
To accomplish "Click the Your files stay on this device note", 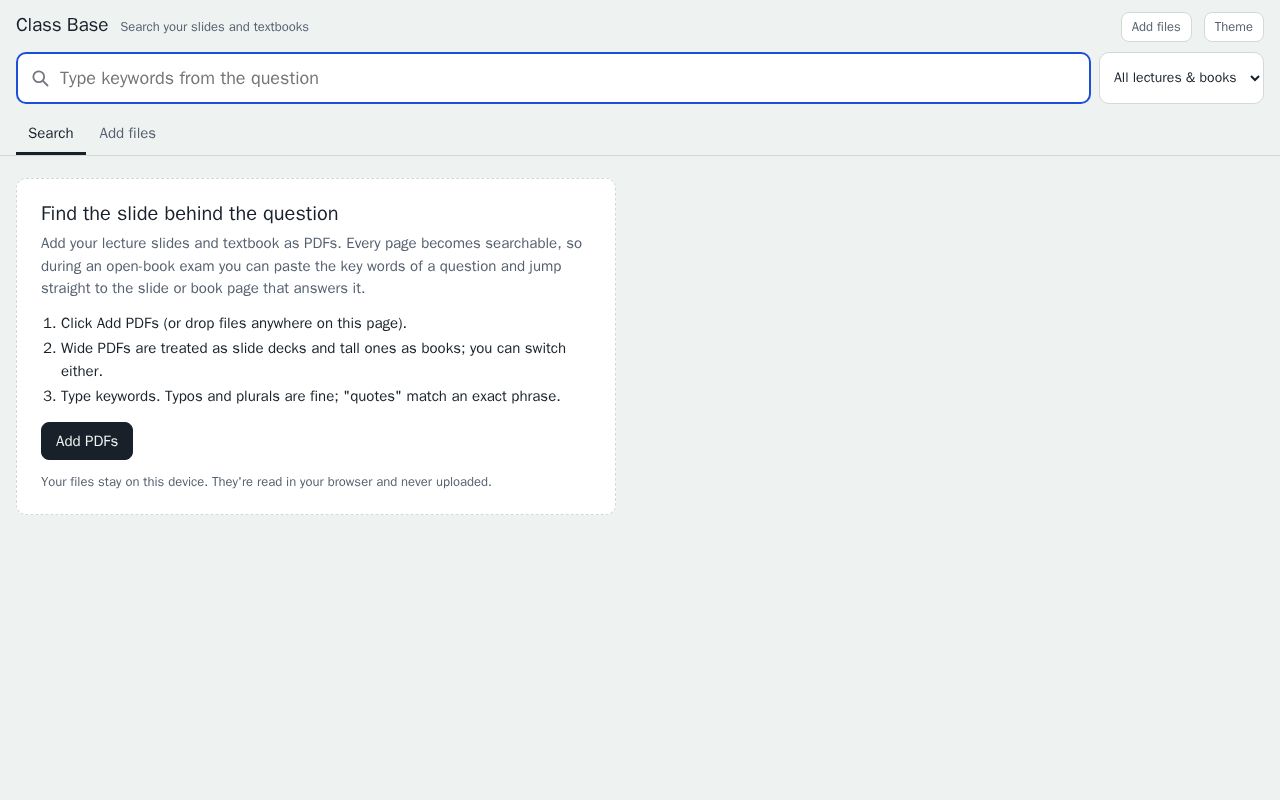I will tap(266, 482).
